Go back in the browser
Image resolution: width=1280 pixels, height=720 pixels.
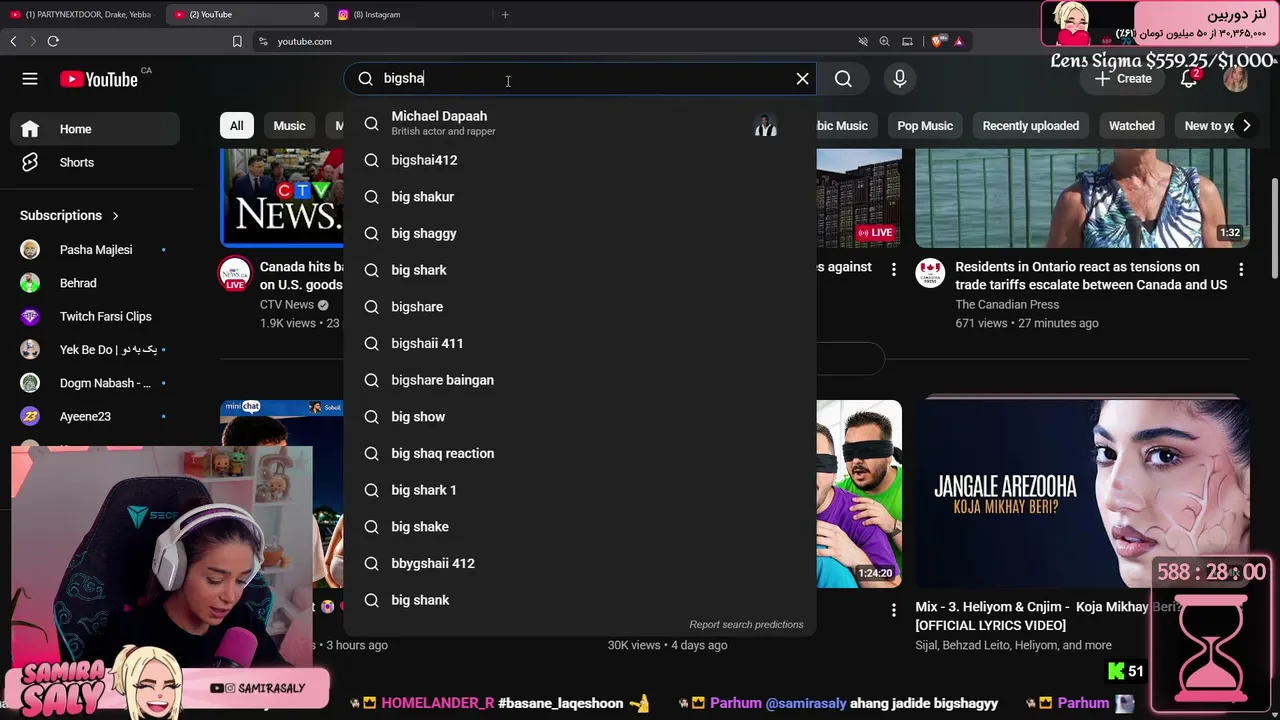(13, 41)
